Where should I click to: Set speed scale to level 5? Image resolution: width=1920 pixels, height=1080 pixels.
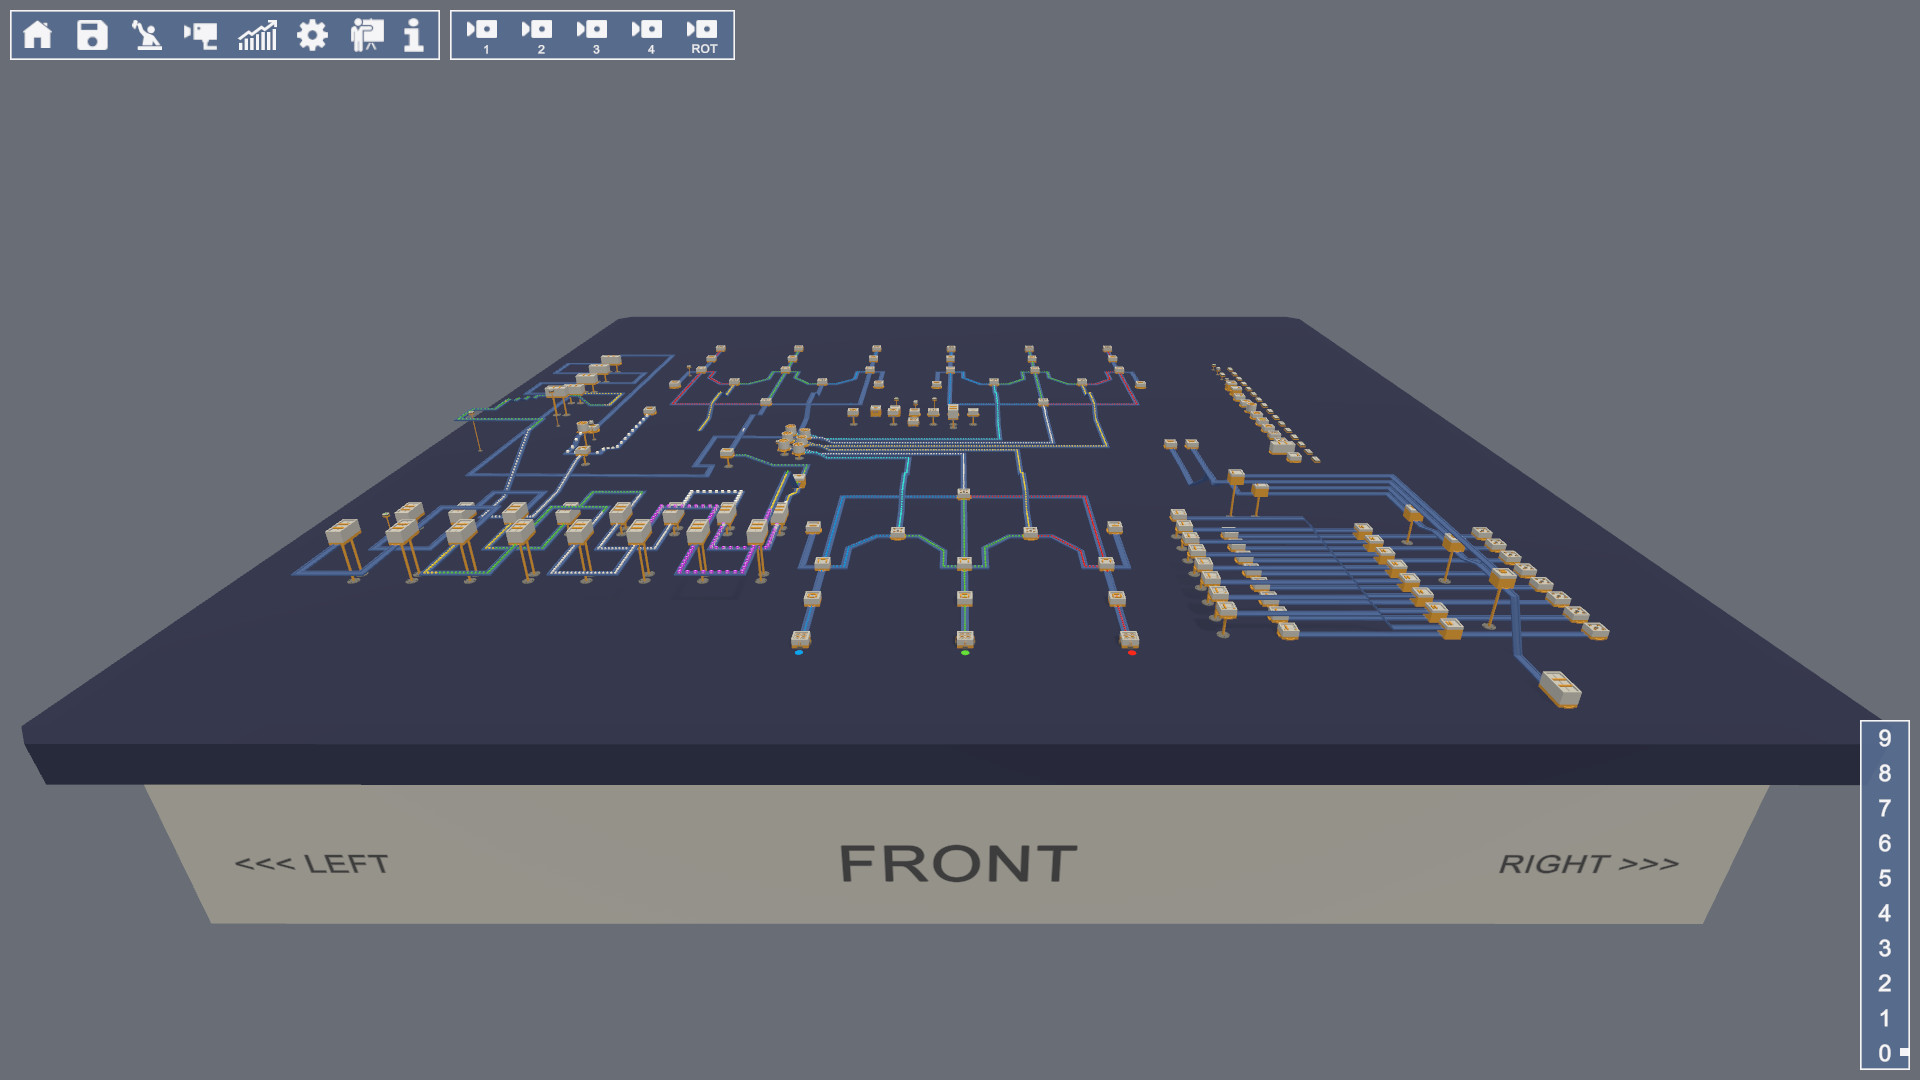pos(1884,878)
